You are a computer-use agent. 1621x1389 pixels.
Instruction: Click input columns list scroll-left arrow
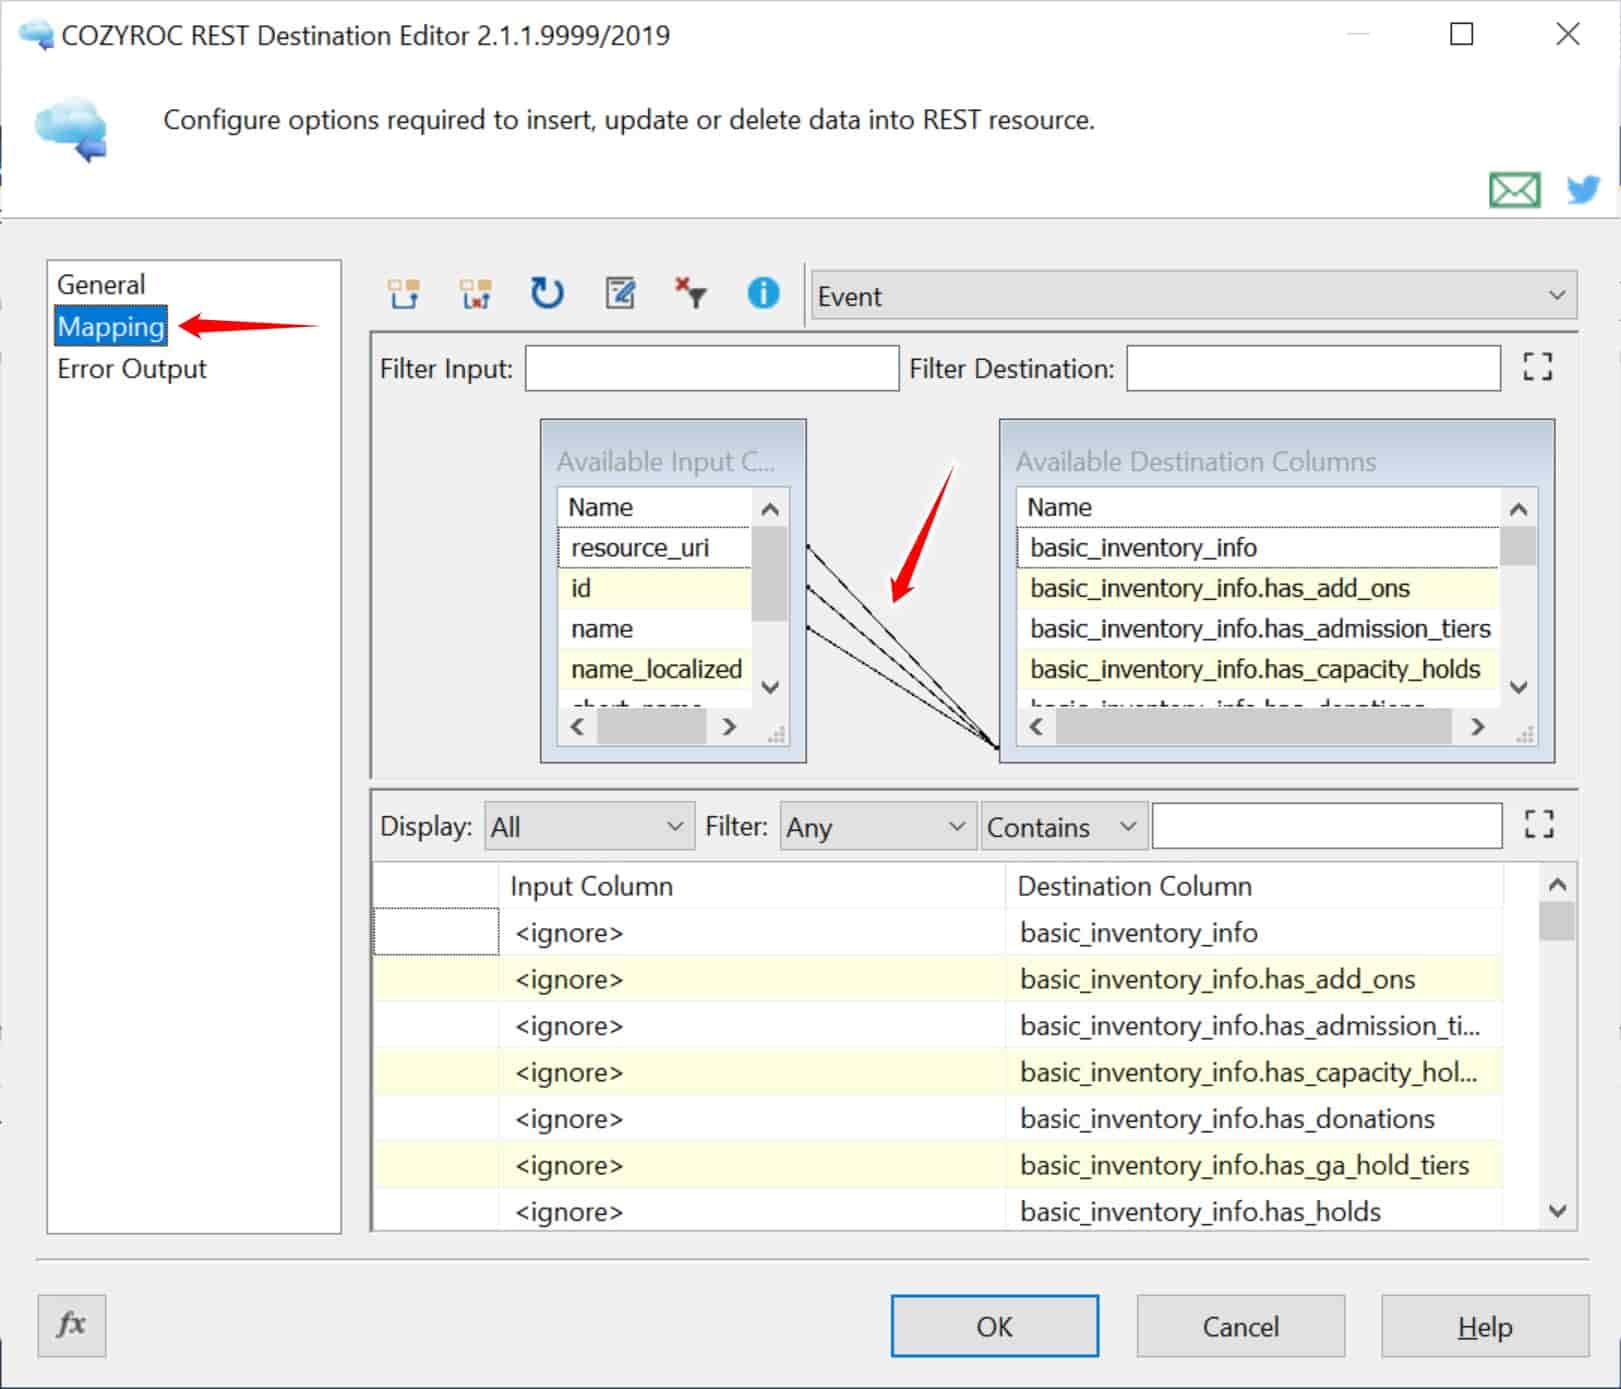coord(577,727)
